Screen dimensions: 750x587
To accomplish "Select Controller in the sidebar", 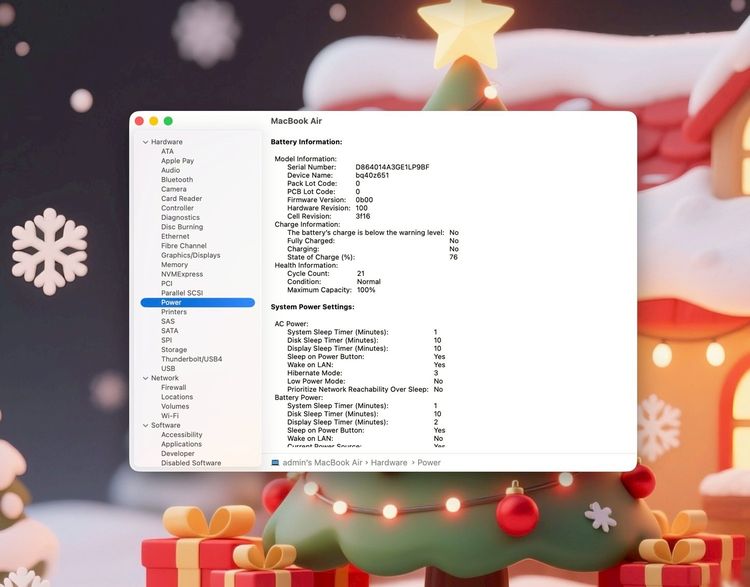I will click(x=177, y=208).
